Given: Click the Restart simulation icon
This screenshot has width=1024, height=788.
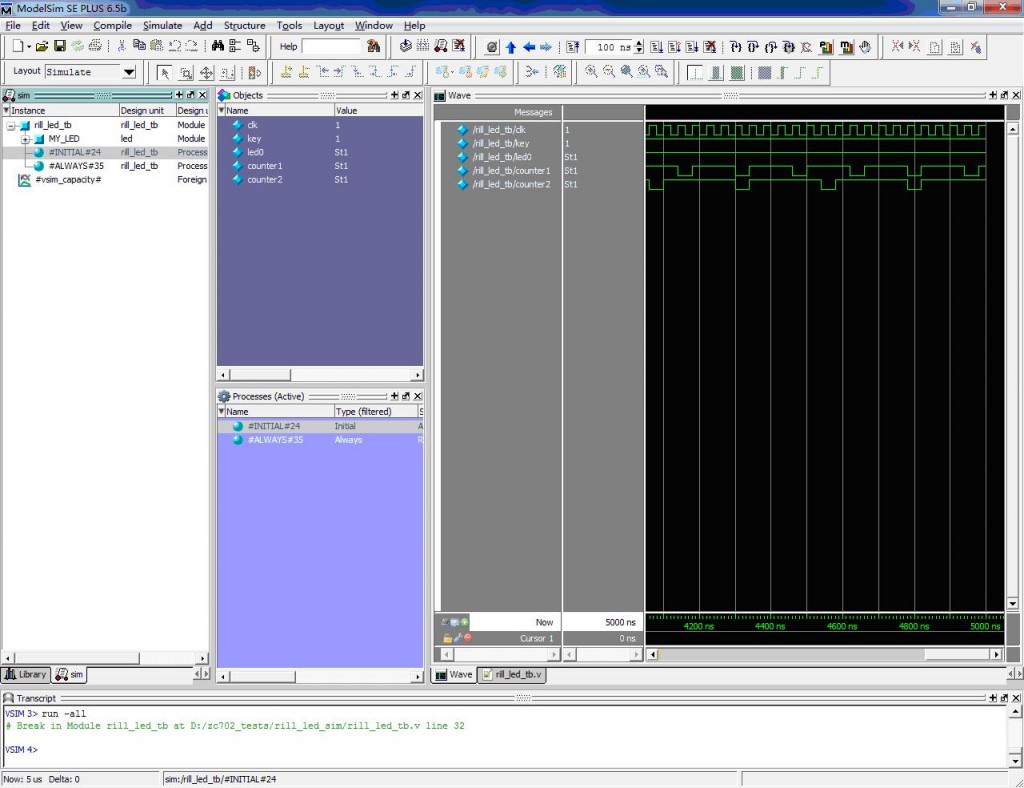Looking at the screenshot, I should point(573,47).
